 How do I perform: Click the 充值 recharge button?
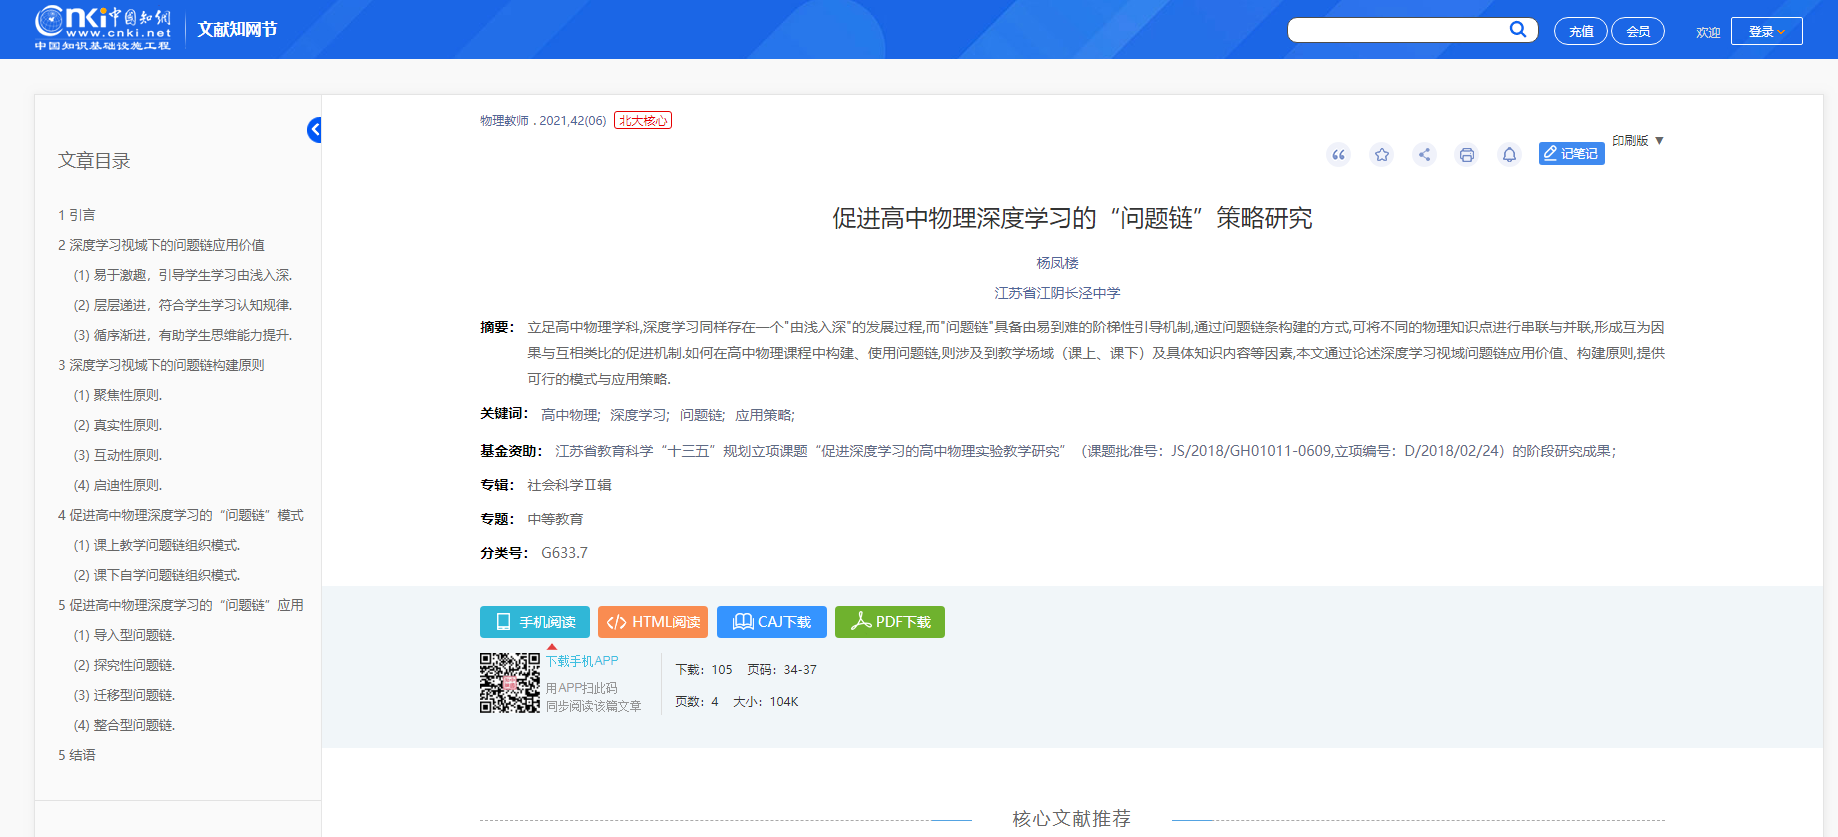pos(1580,31)
